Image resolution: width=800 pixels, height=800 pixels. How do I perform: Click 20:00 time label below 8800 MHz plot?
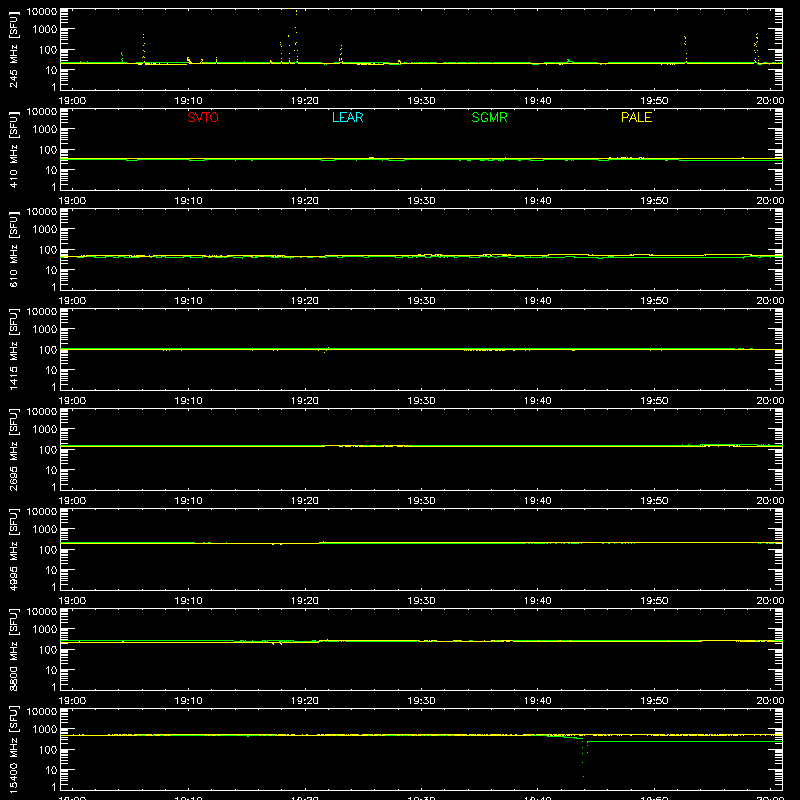[770, 701]
